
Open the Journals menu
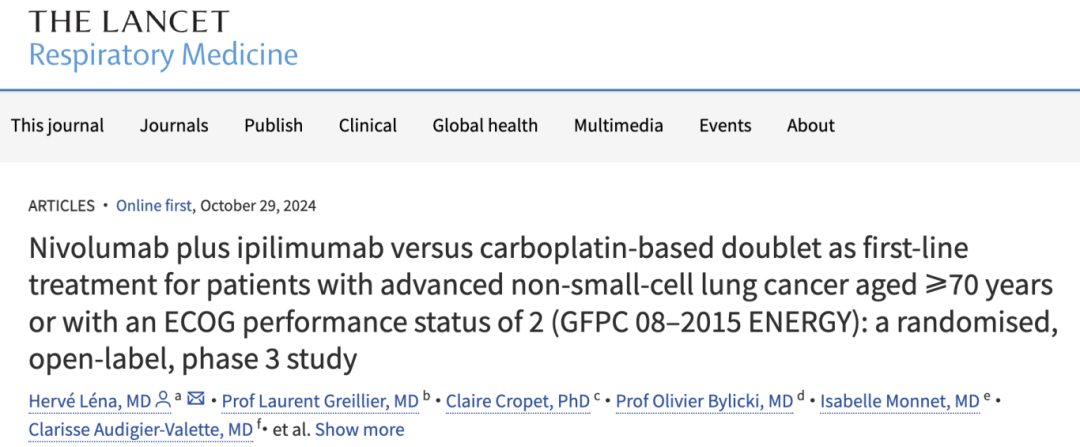174,125
